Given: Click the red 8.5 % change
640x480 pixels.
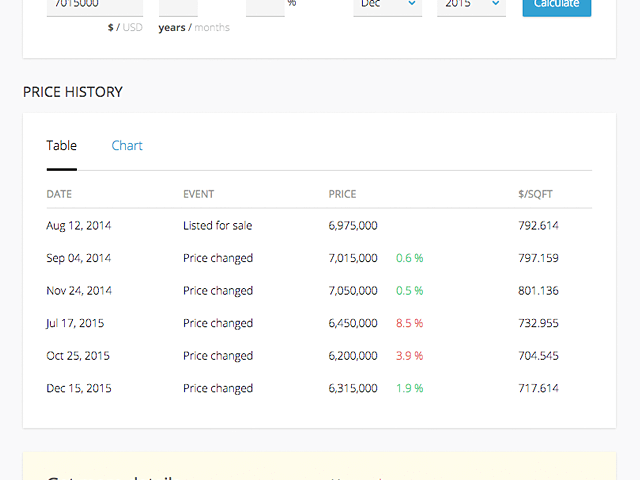Looking at the screenshot, I should (409, 323).
